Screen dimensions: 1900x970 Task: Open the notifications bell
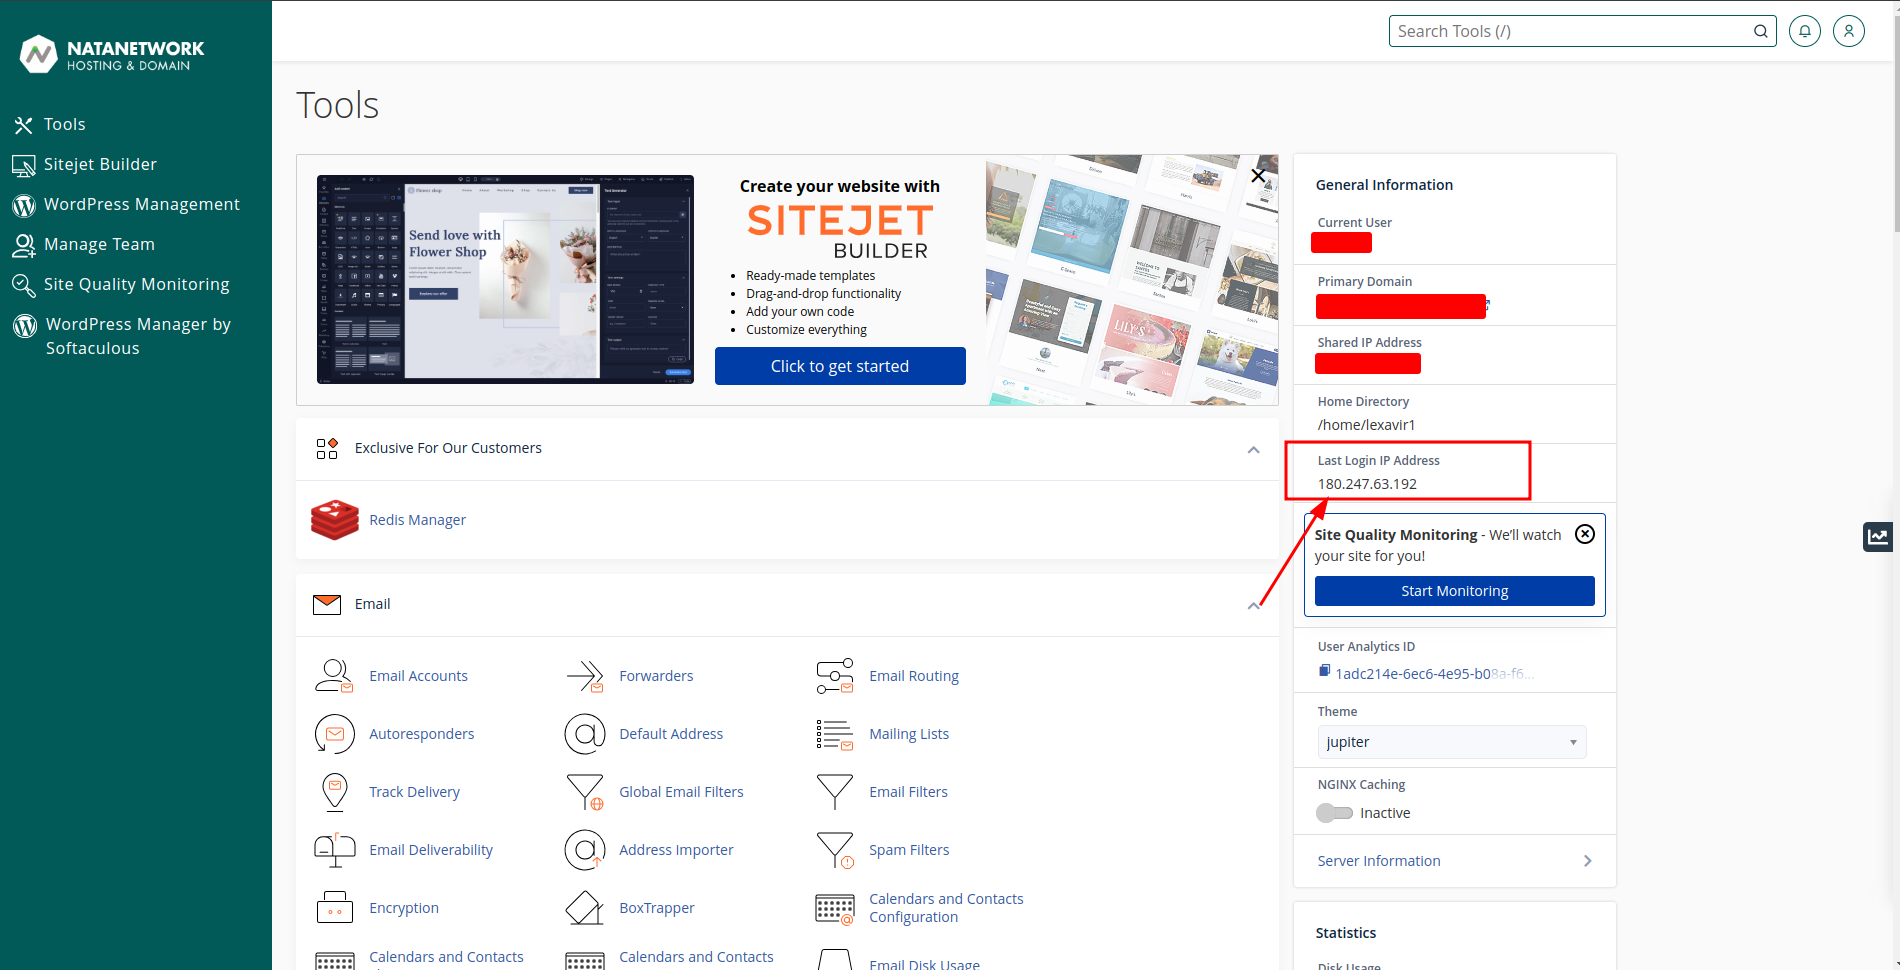point(1805,31)
